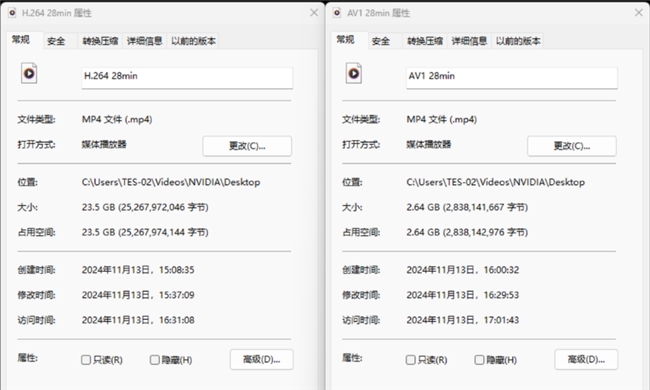
Task: Open 详细信息 tab in AV1 window
Action: 469,41
